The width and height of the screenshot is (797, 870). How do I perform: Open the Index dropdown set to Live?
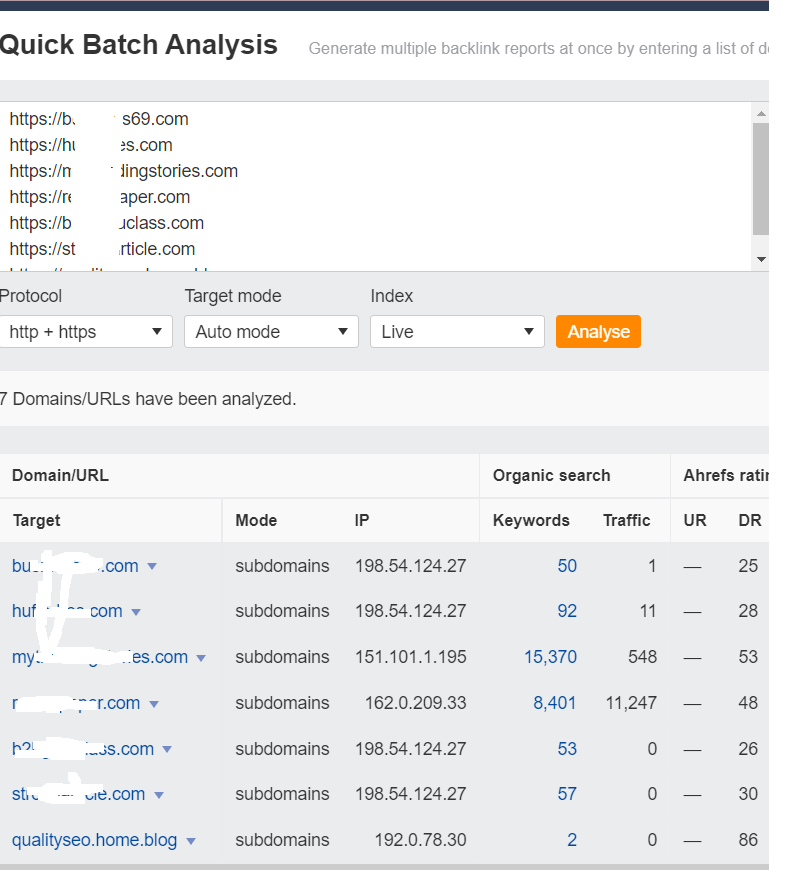[x=457, y=332]
